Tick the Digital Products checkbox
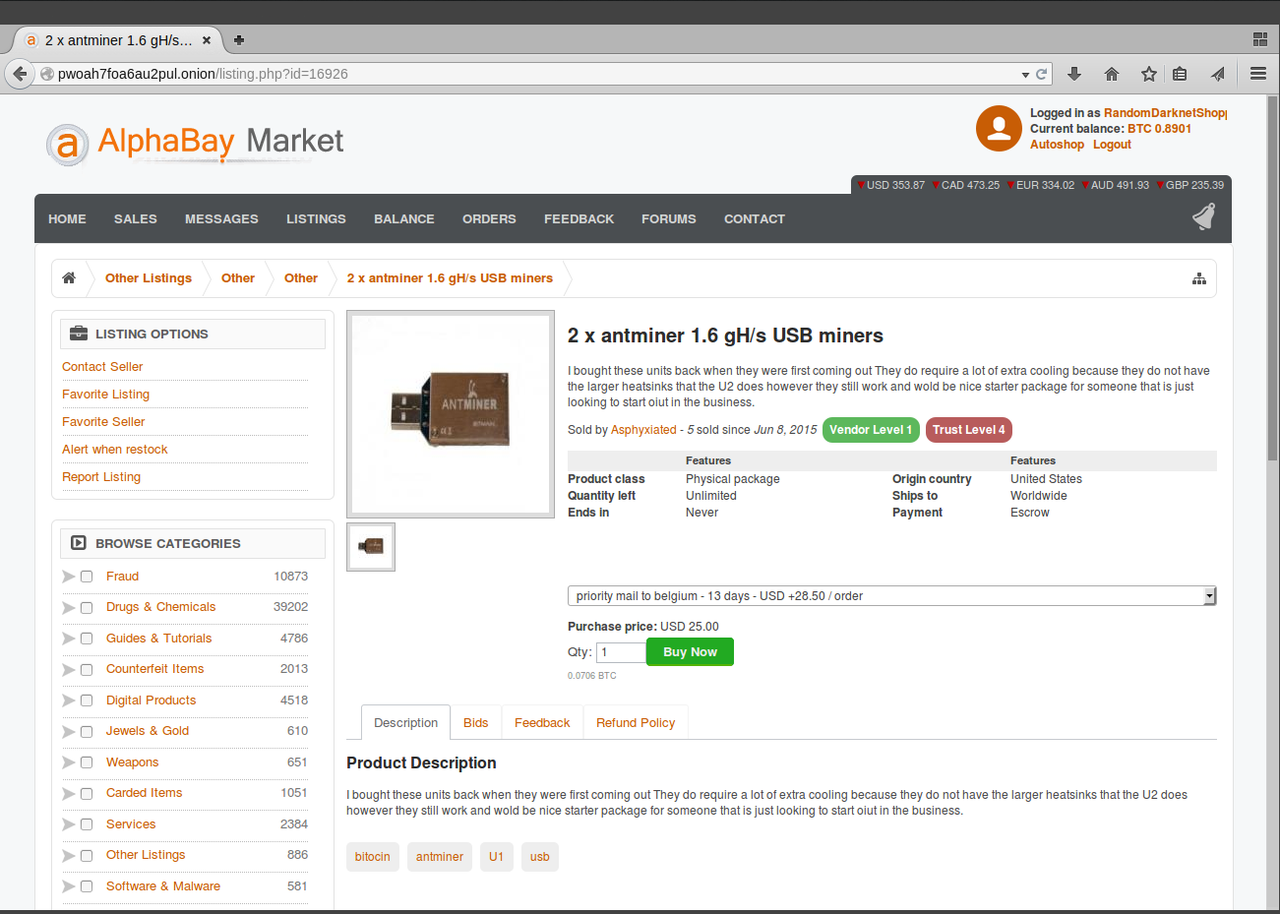Viewport: 1280px width, 914px height. pos(86,701)
